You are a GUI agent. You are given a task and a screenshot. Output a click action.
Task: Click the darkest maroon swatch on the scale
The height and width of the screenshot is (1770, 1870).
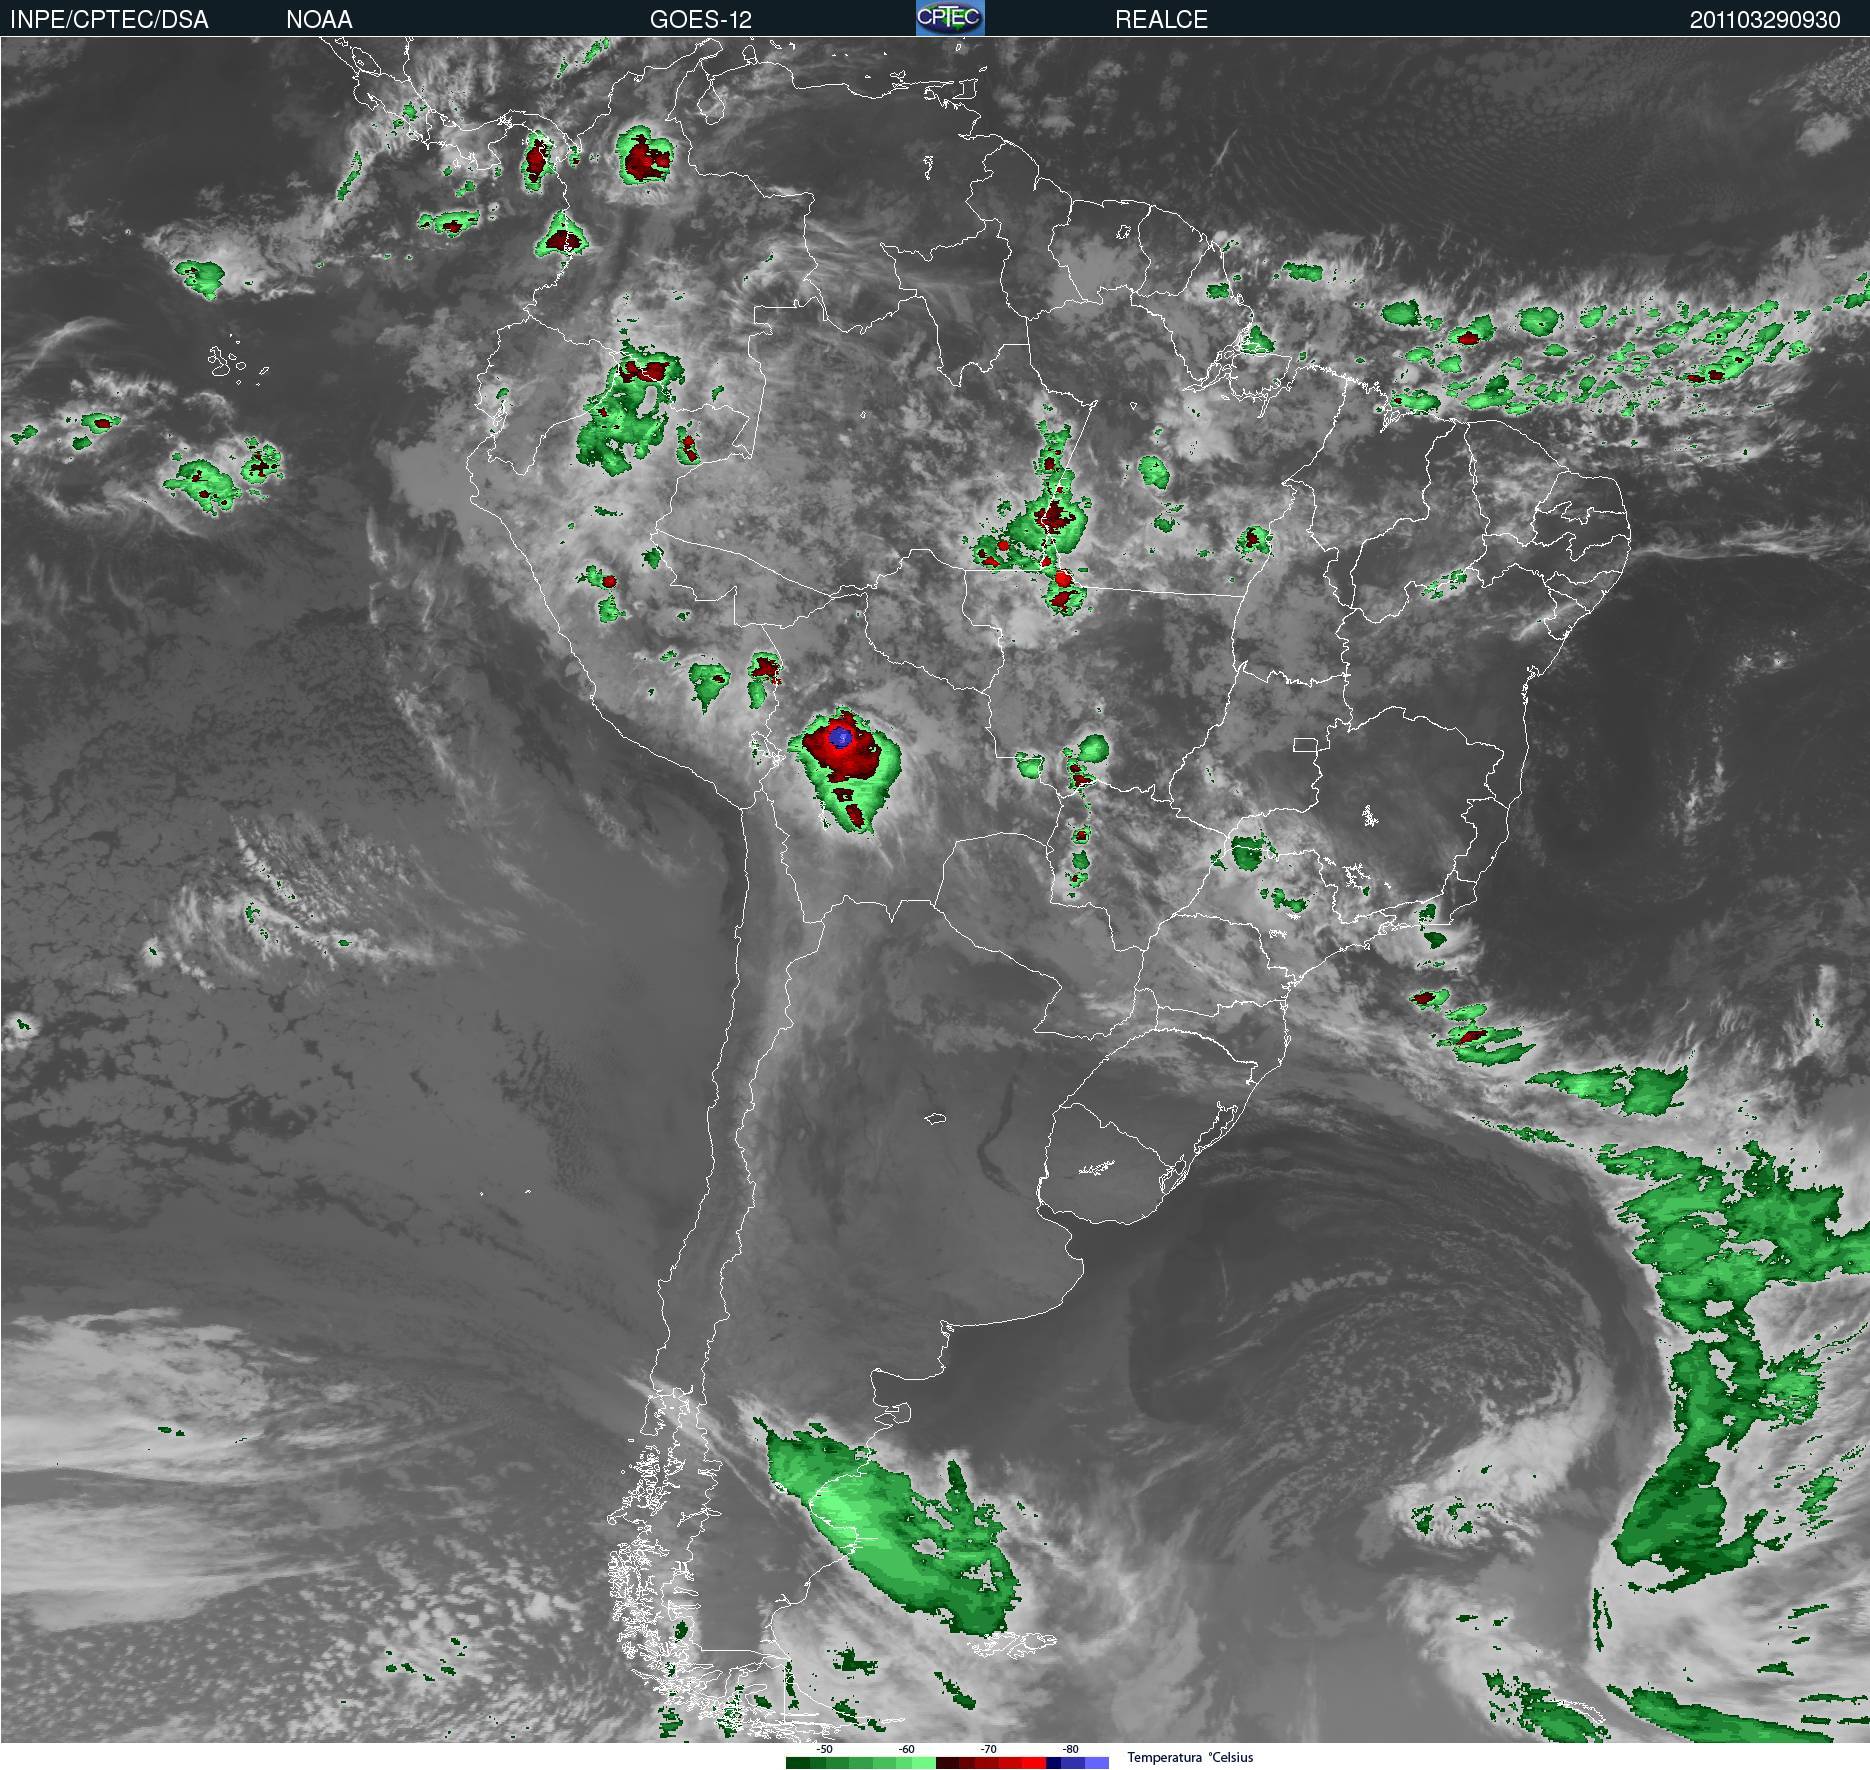tap(947, 1763)
